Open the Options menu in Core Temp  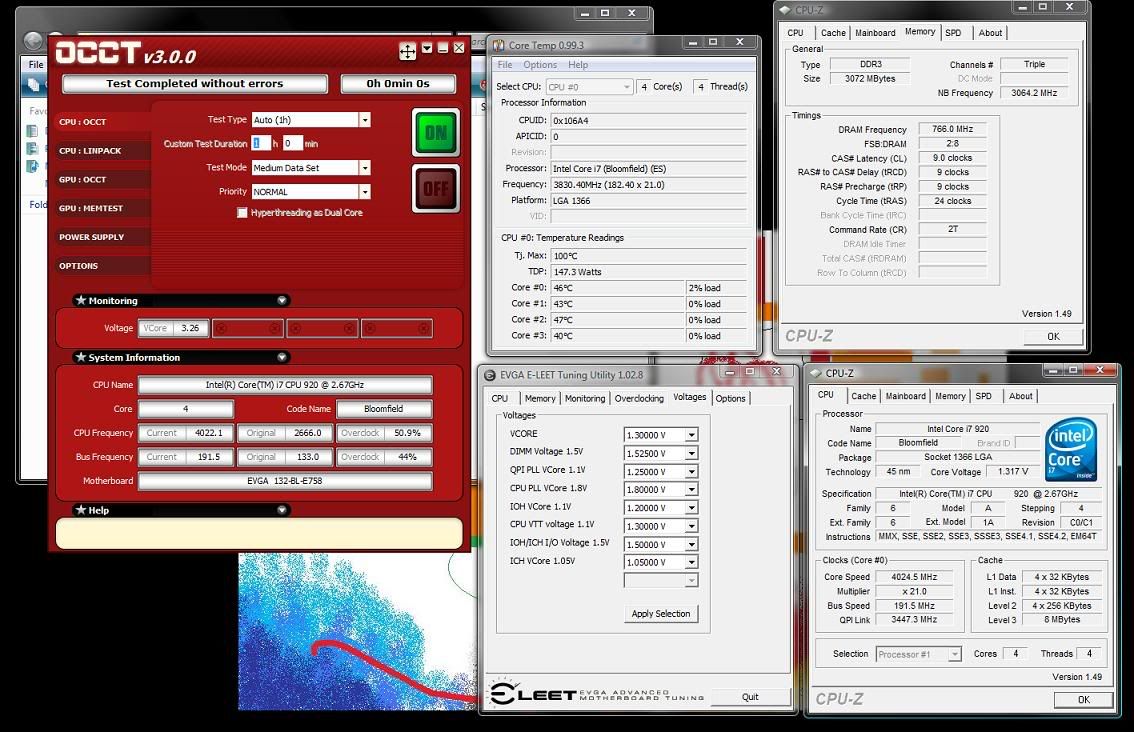point(540,64)
